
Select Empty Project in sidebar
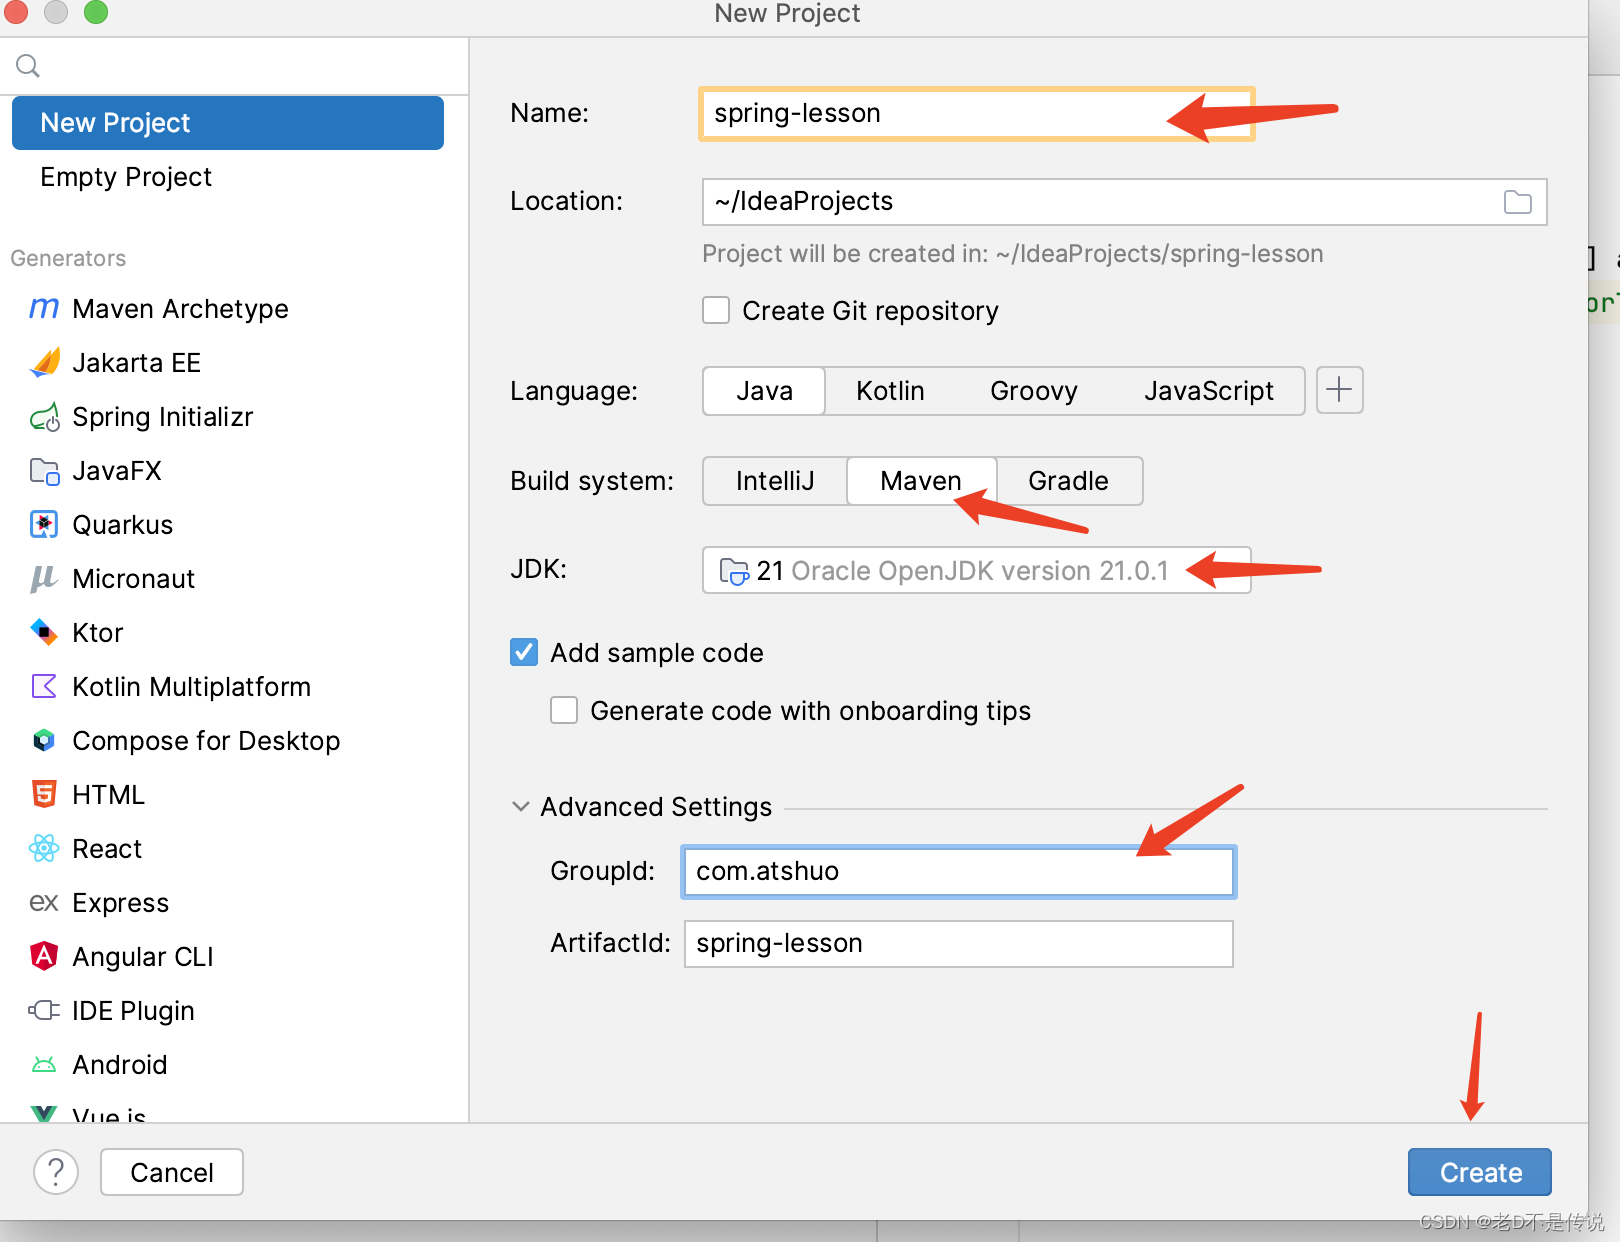(126, 177)
